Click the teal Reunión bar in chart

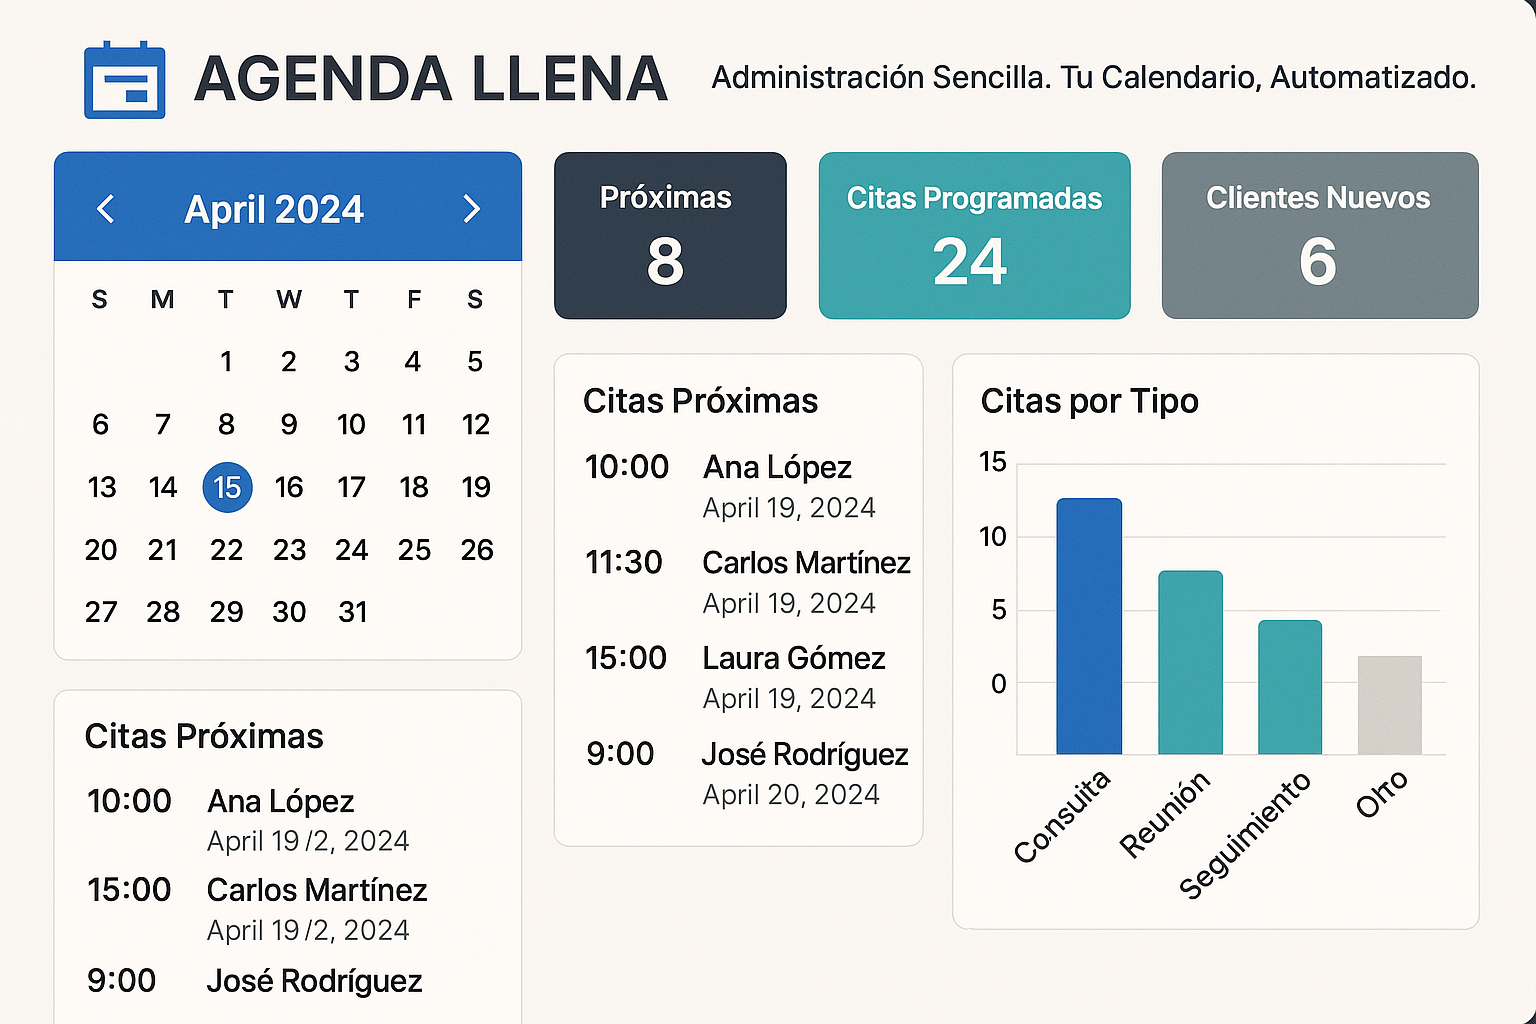point(1190,662)
